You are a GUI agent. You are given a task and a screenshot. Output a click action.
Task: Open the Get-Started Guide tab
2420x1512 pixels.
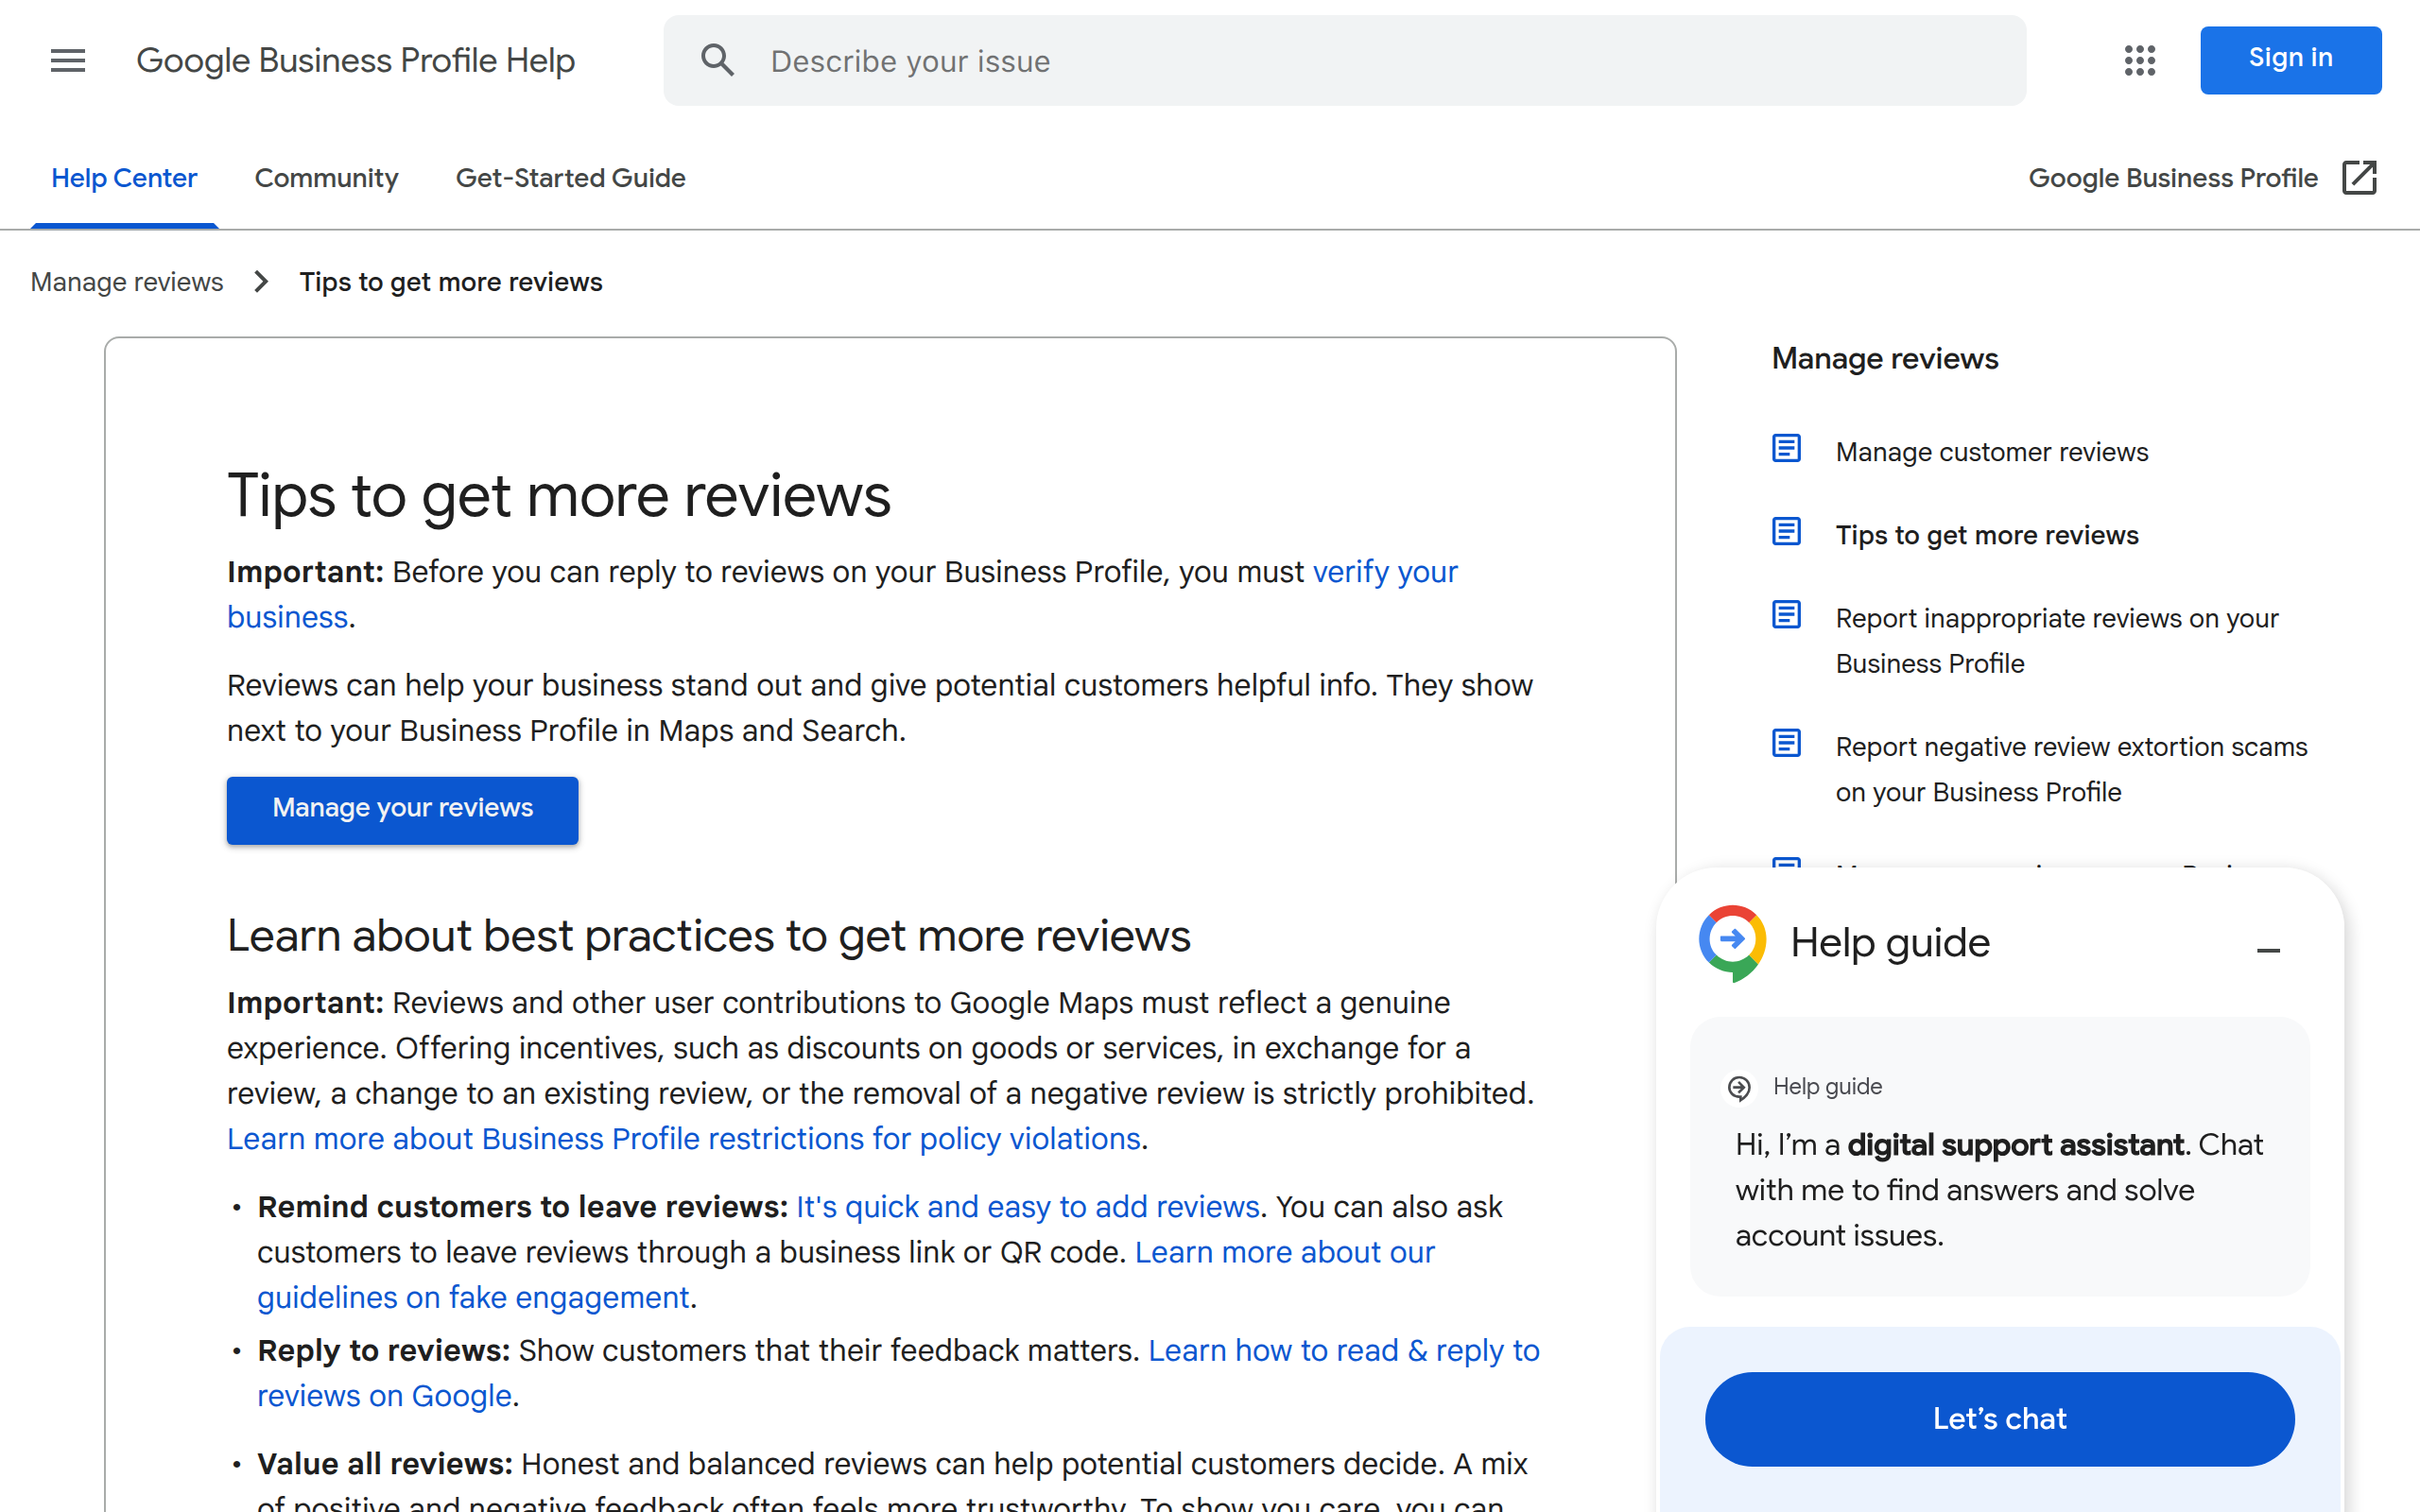coord(570,178)
